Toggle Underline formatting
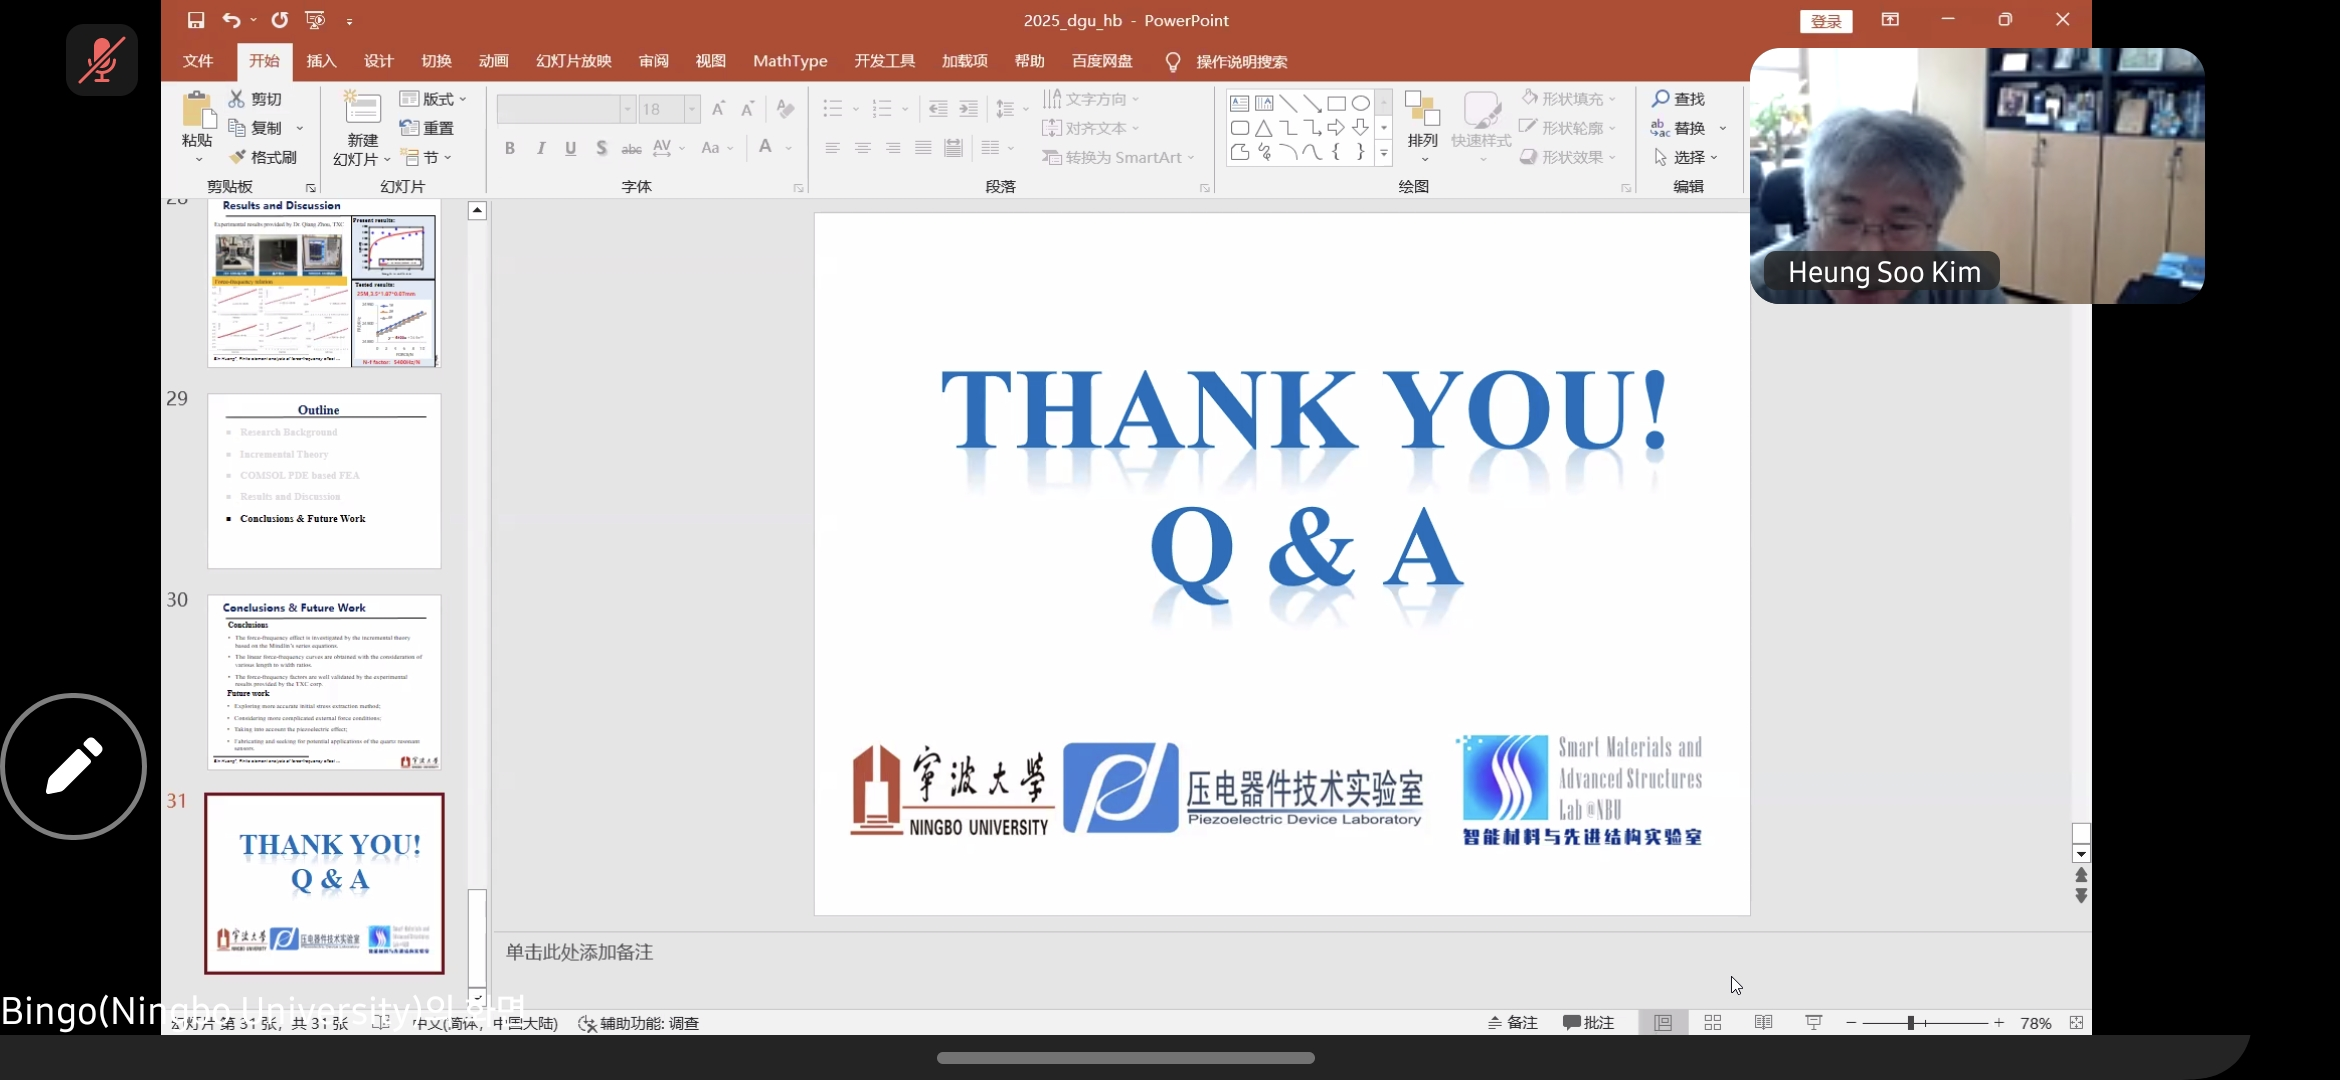The image size is (2340, 1080). 570,148
